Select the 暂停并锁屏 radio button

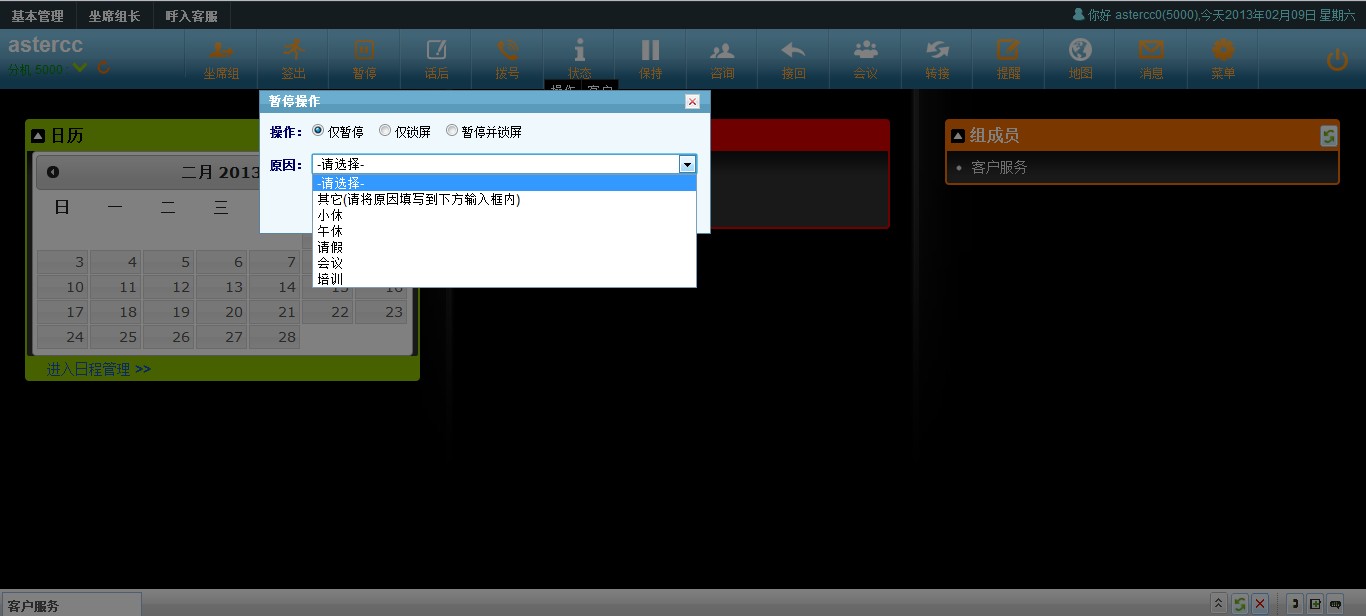click(x=452, y=131)
